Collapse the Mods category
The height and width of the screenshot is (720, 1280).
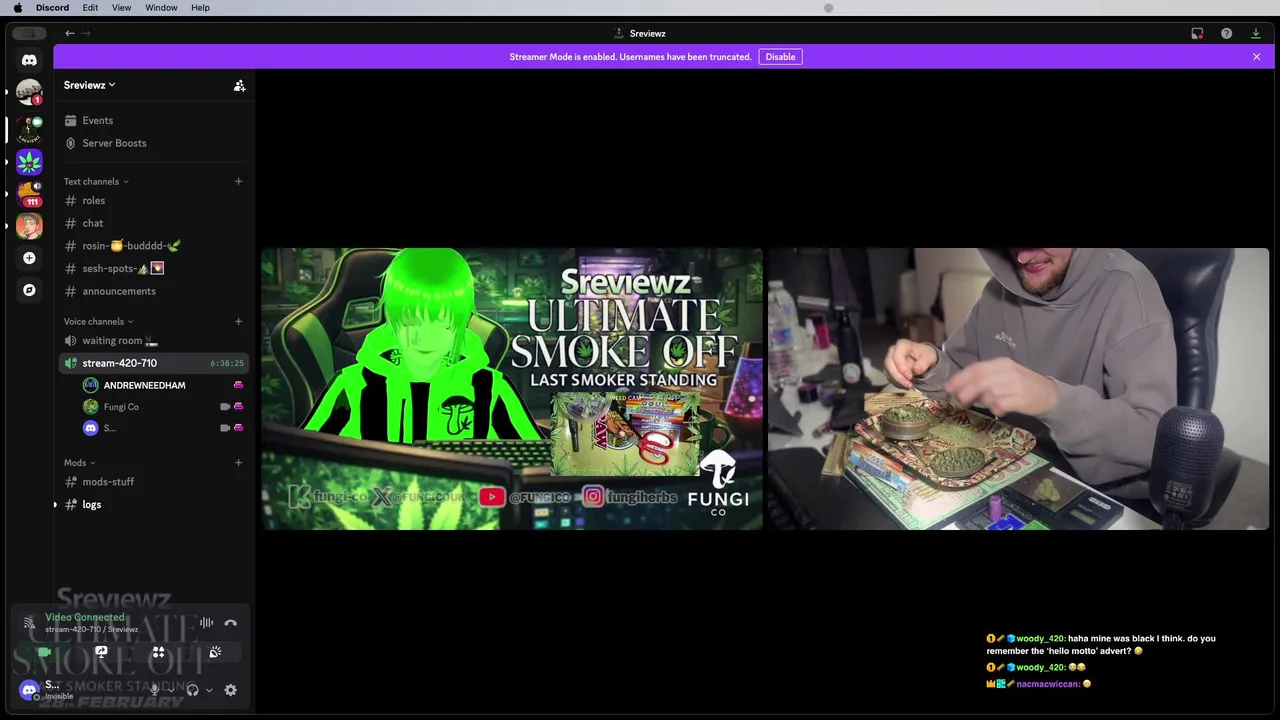pos(80,462)
